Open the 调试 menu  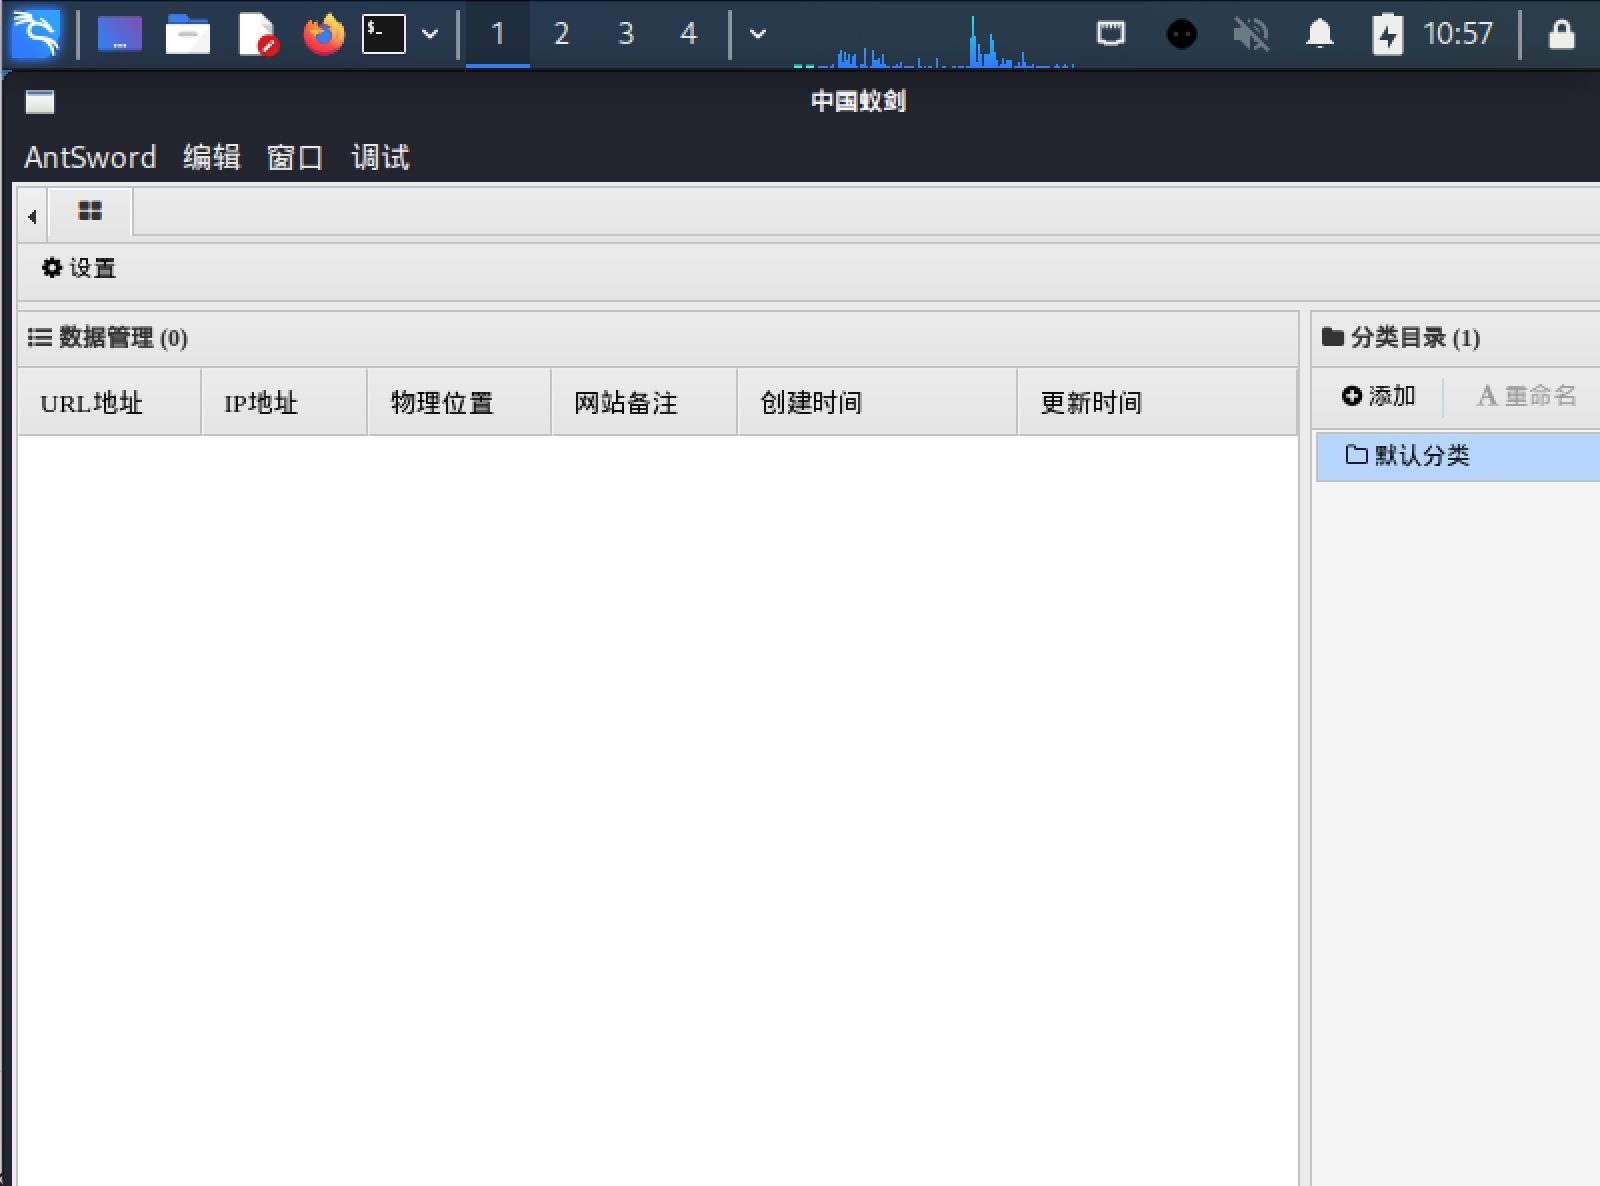pyautogui.click(x=380, y=157)
